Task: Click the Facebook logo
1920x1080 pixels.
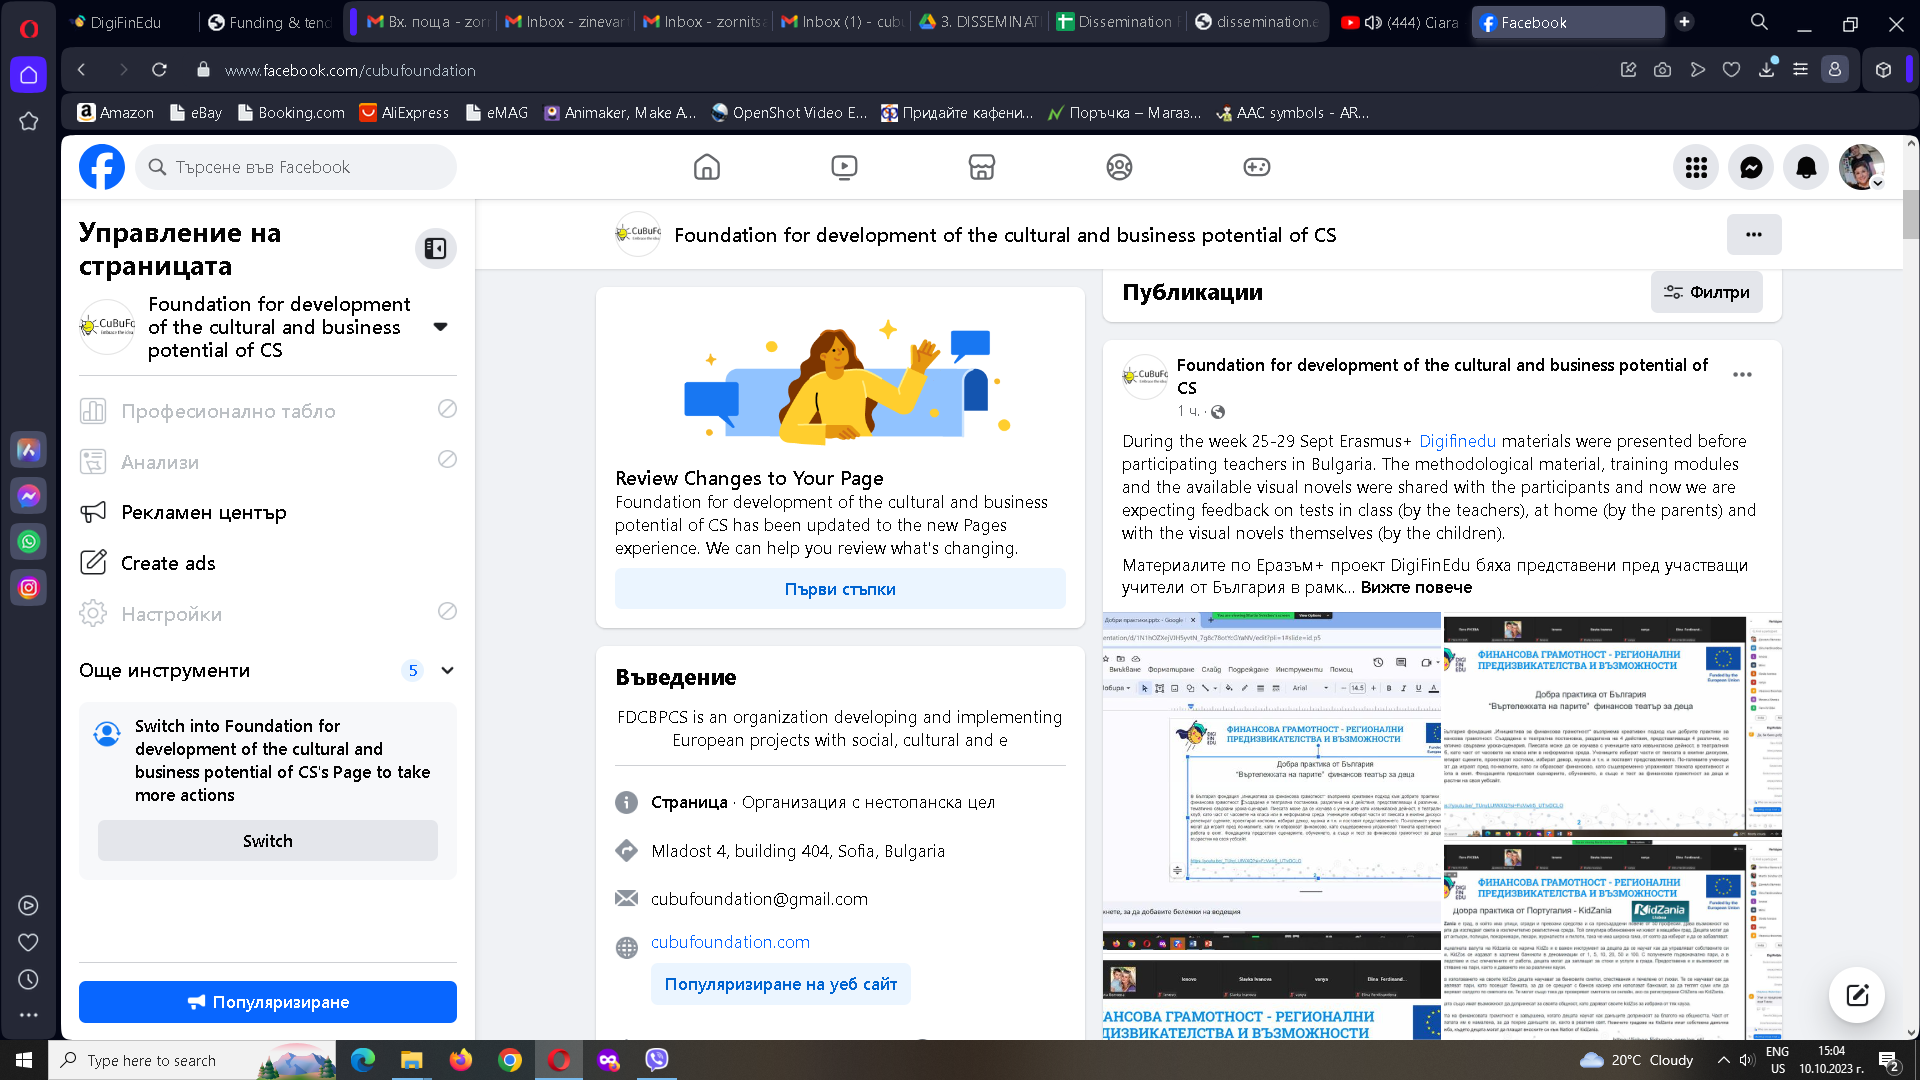Action: [102, 167]
